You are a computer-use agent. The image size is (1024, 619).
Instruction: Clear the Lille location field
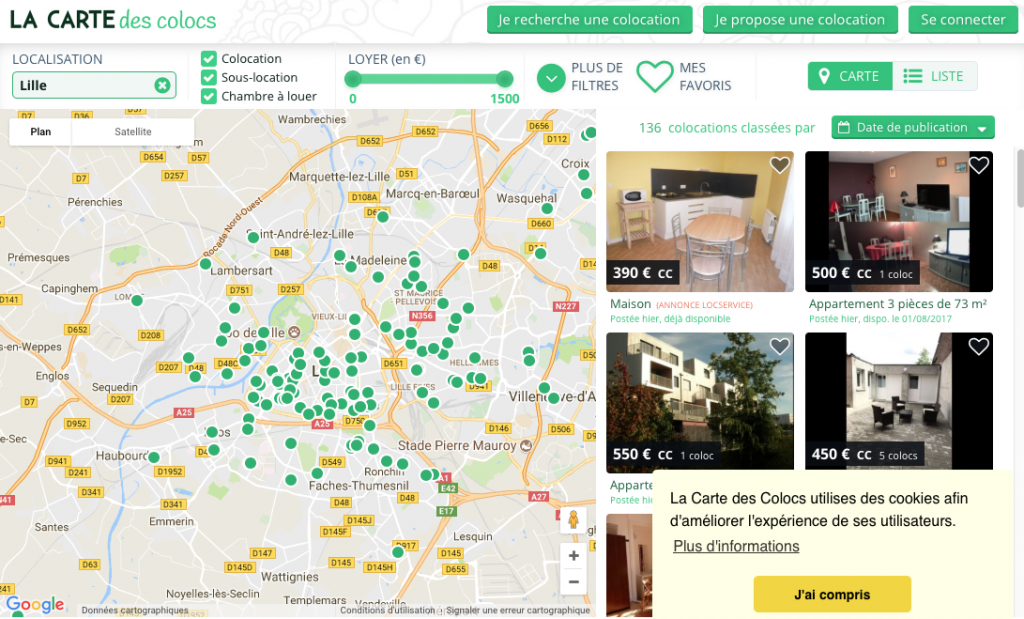tap(162, 86)
